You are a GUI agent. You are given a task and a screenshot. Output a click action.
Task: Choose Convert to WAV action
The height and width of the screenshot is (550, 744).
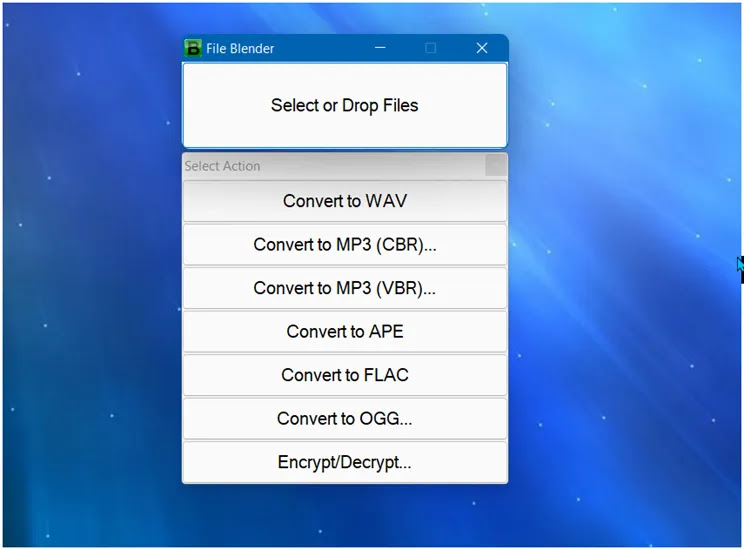pos(345,201)
